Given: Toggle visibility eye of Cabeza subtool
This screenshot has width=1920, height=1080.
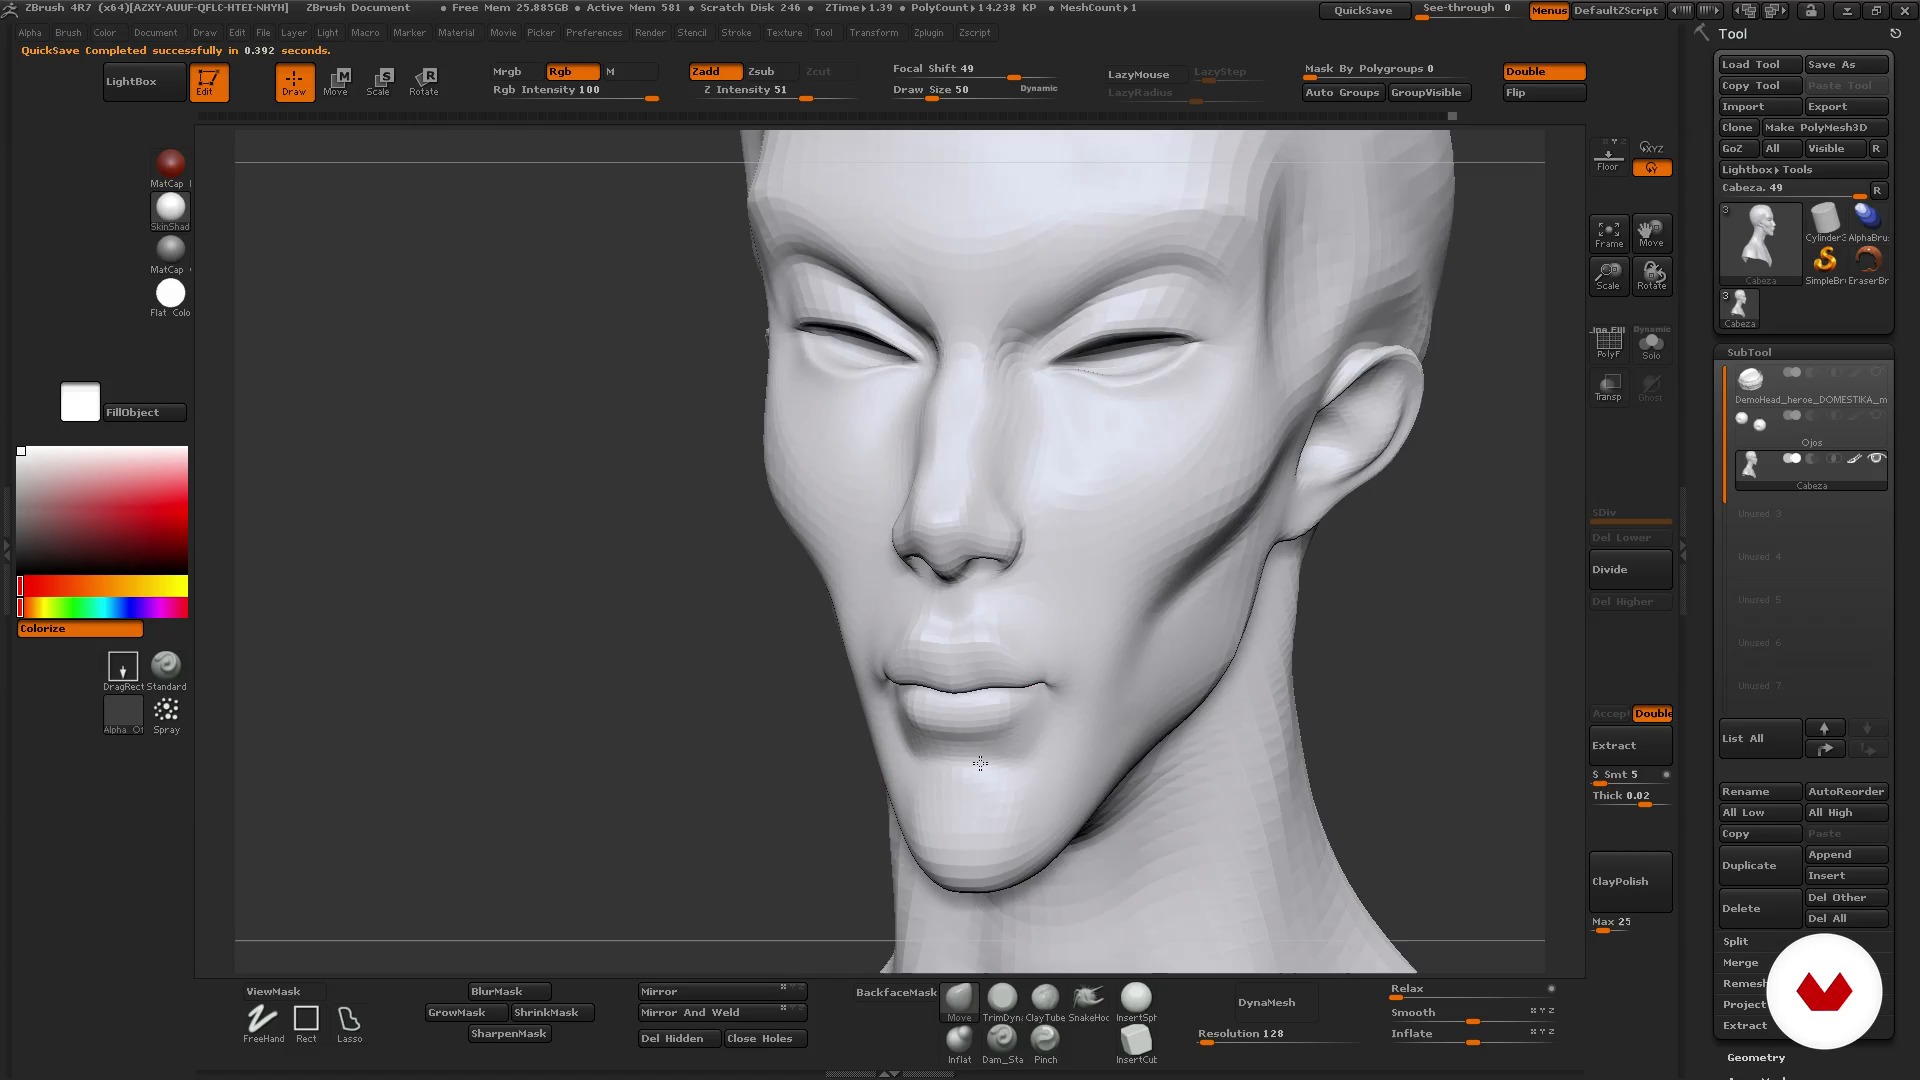Looking at the screenshot, I should (1876, 458).
